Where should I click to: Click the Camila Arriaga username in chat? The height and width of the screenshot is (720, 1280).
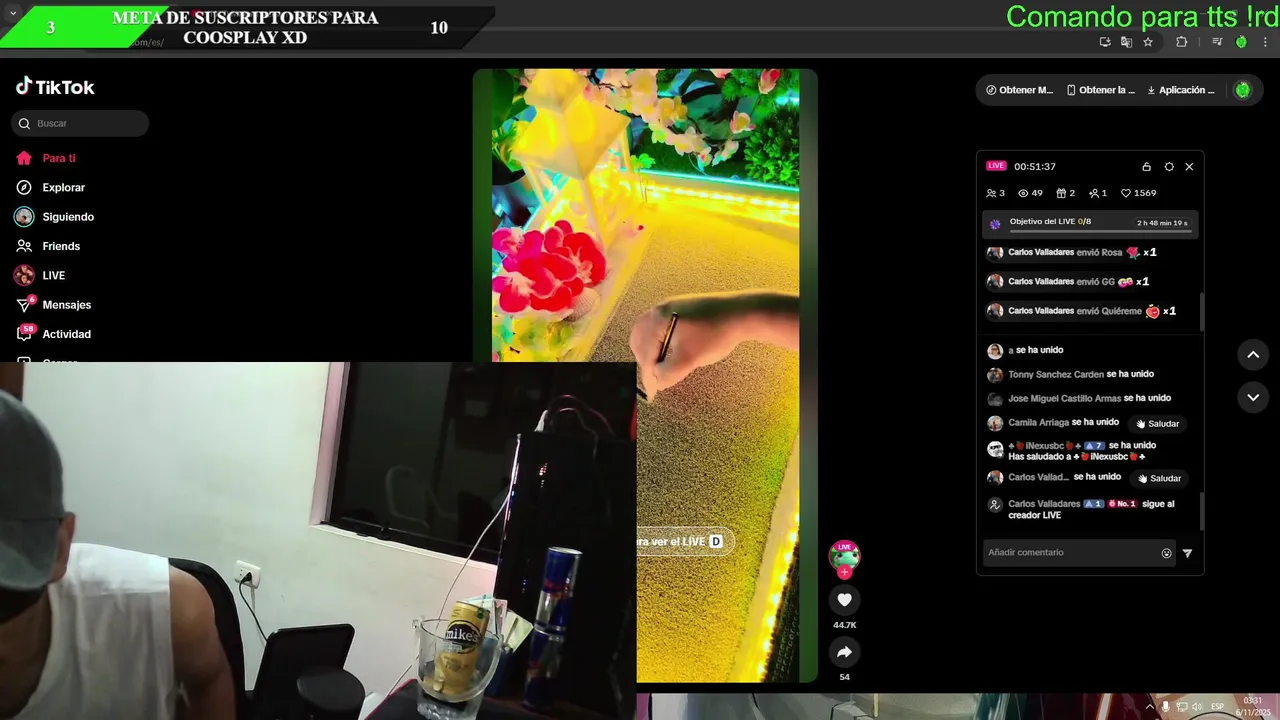(1038, 422)
